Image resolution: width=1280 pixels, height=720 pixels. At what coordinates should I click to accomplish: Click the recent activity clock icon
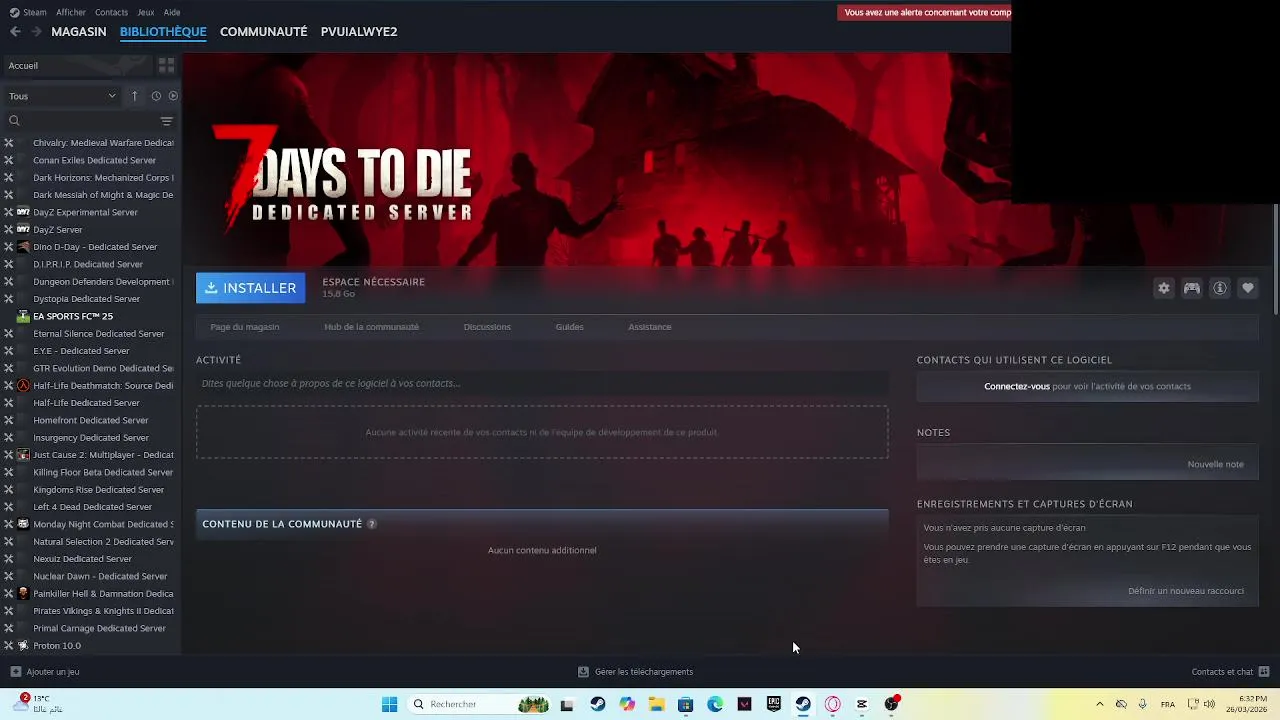156,96
